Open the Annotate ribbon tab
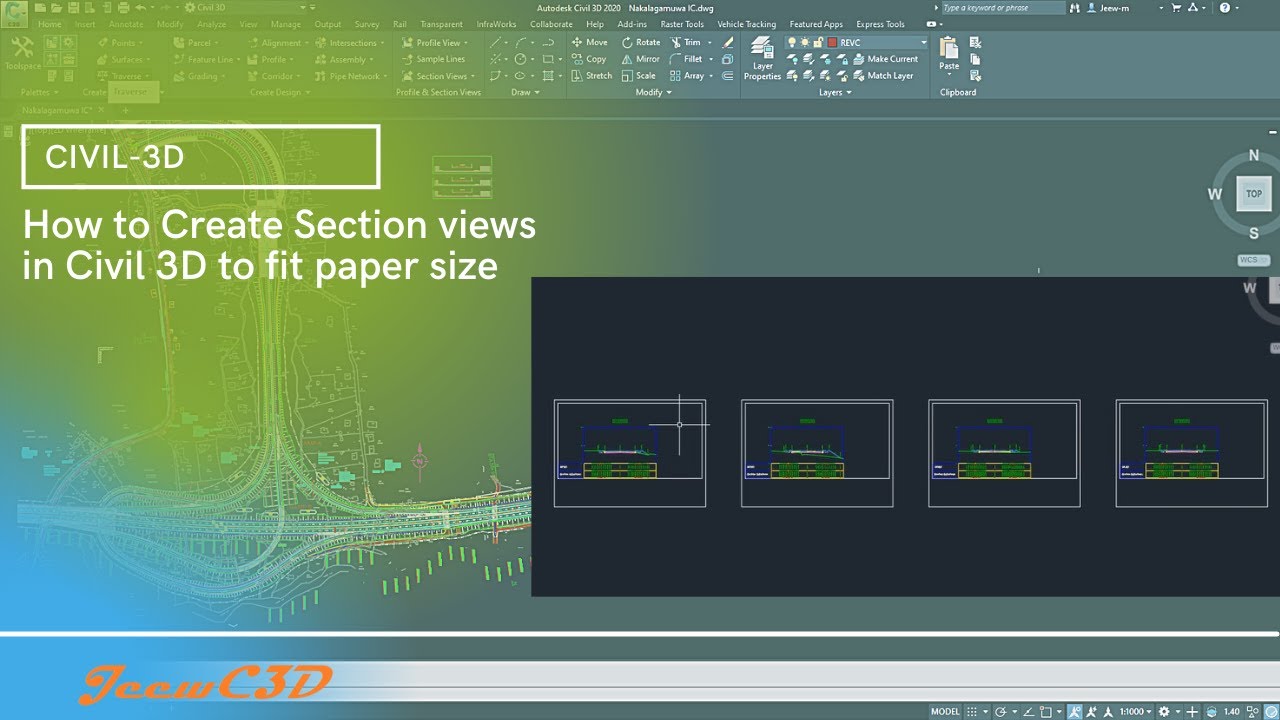Image resolution: width=1280 pixels, height=720 pixels. pos(126,24)
